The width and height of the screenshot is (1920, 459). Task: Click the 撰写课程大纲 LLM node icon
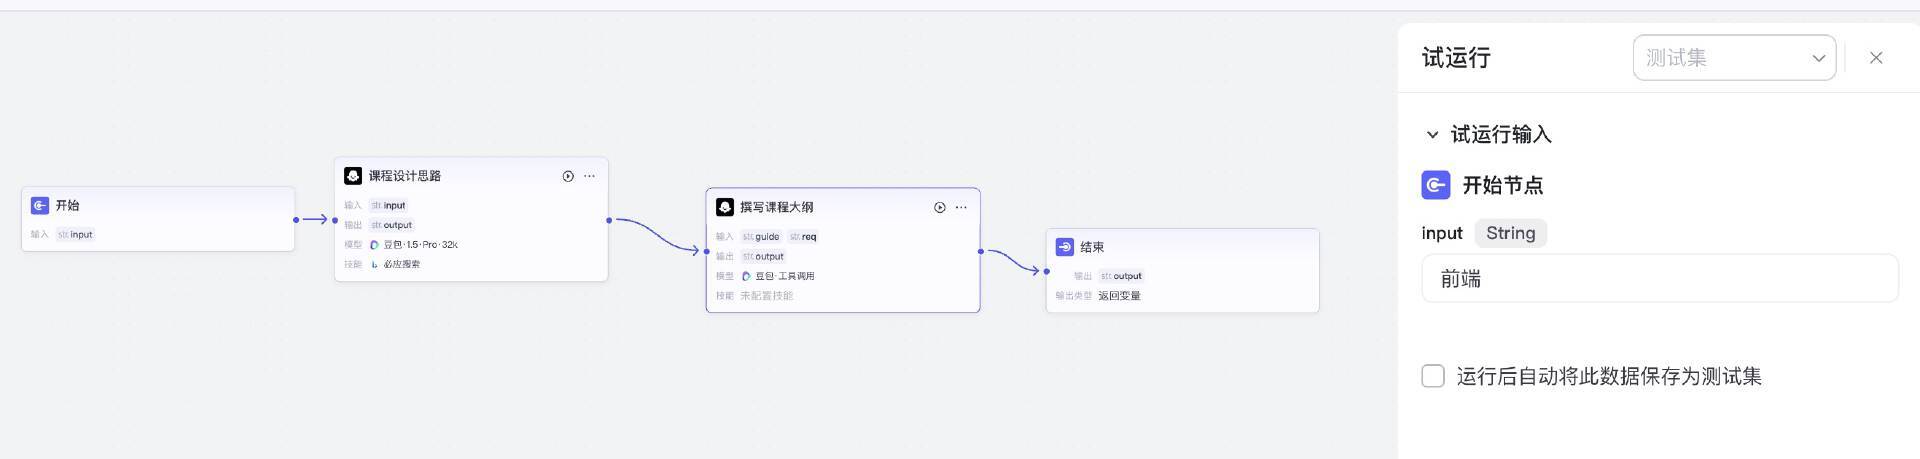[x=725, y=207]
